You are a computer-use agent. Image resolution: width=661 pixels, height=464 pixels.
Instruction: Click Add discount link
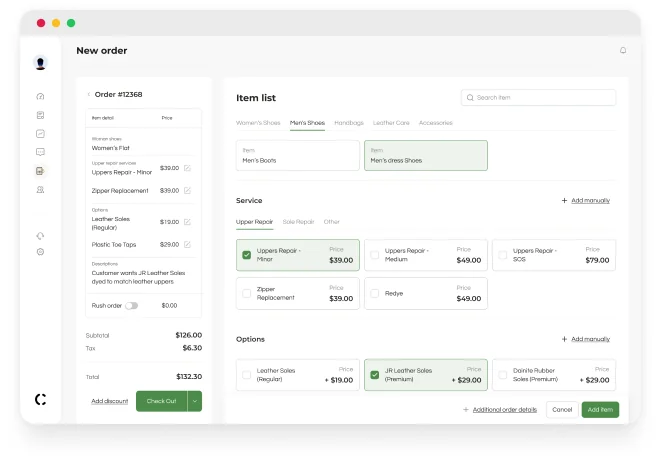[110, 401]
